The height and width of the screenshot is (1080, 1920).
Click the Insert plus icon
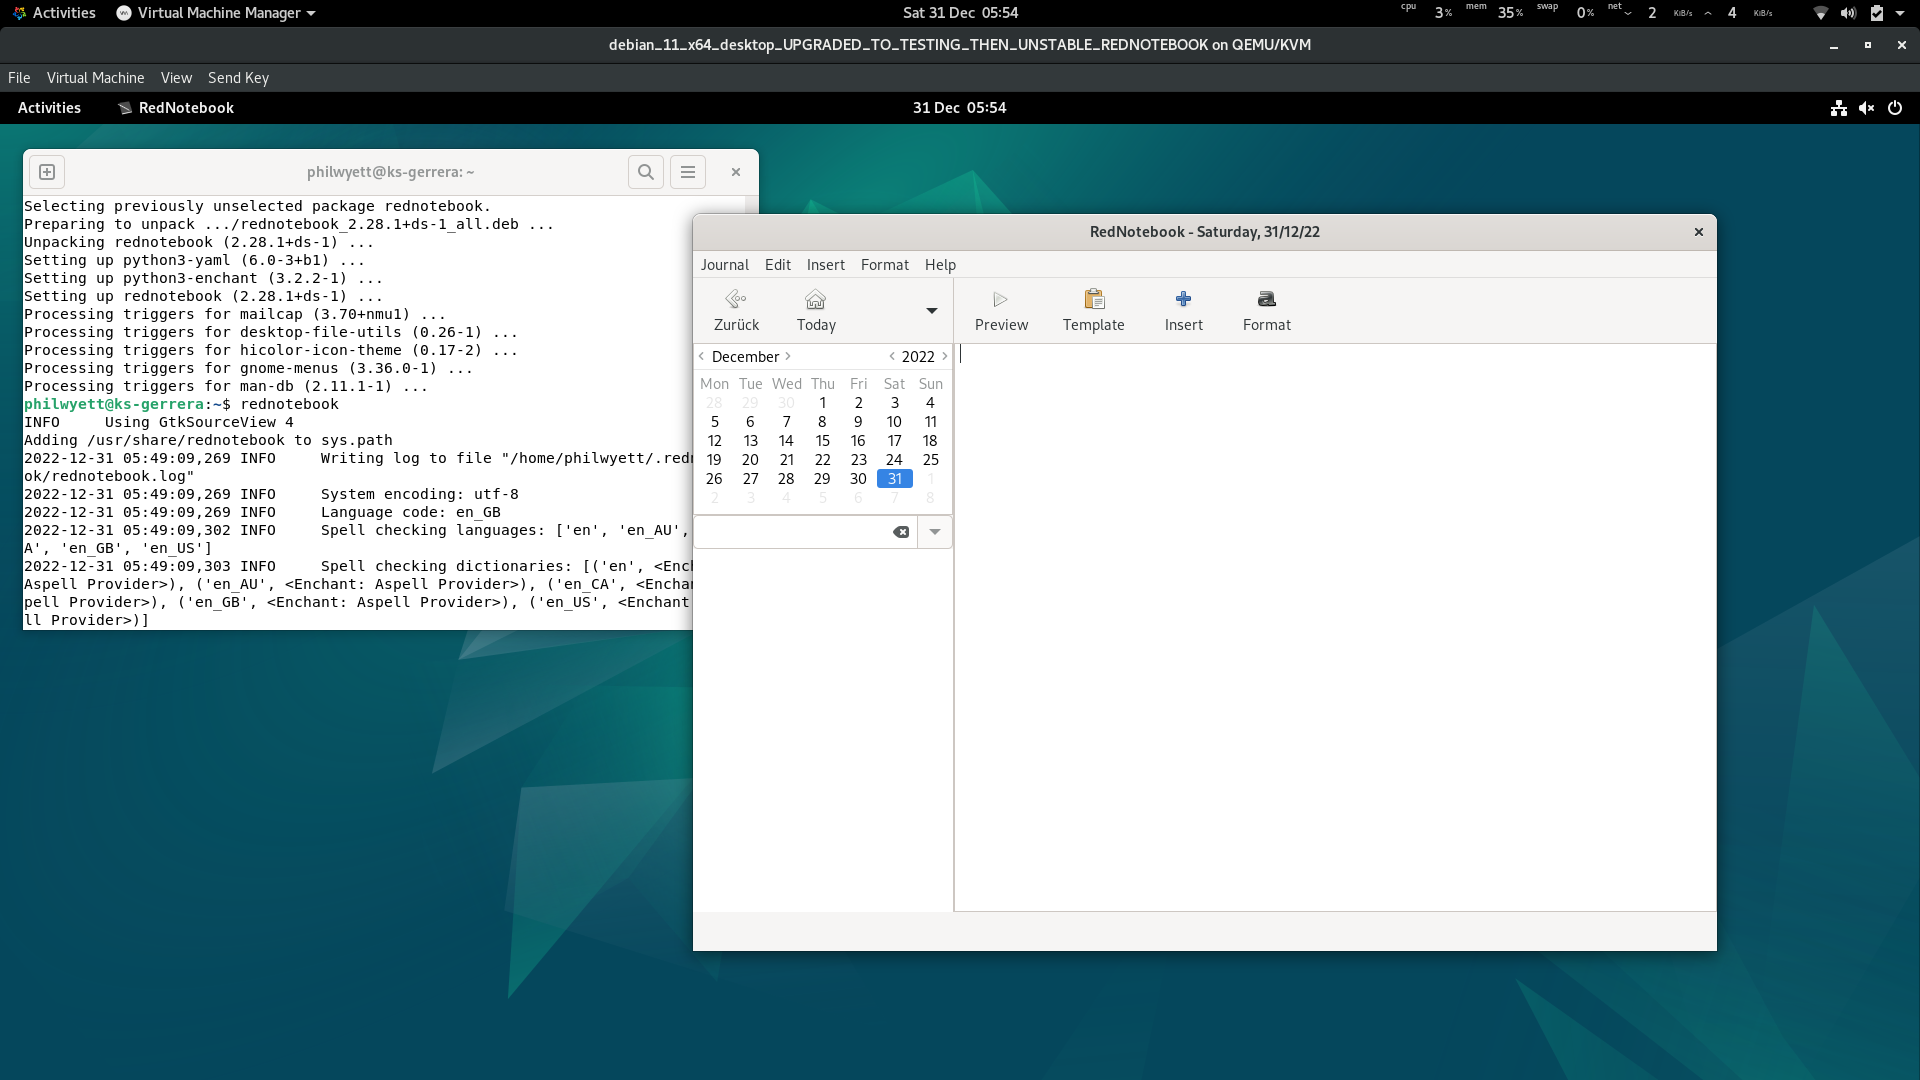(1183, 300)
